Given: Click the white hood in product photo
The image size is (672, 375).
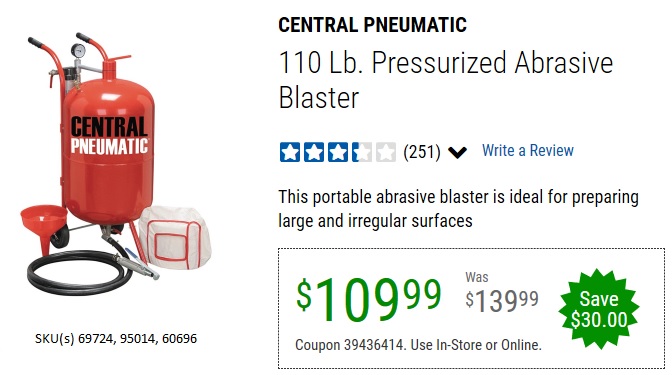Looking at the screenshot, I should coord(175,237).
